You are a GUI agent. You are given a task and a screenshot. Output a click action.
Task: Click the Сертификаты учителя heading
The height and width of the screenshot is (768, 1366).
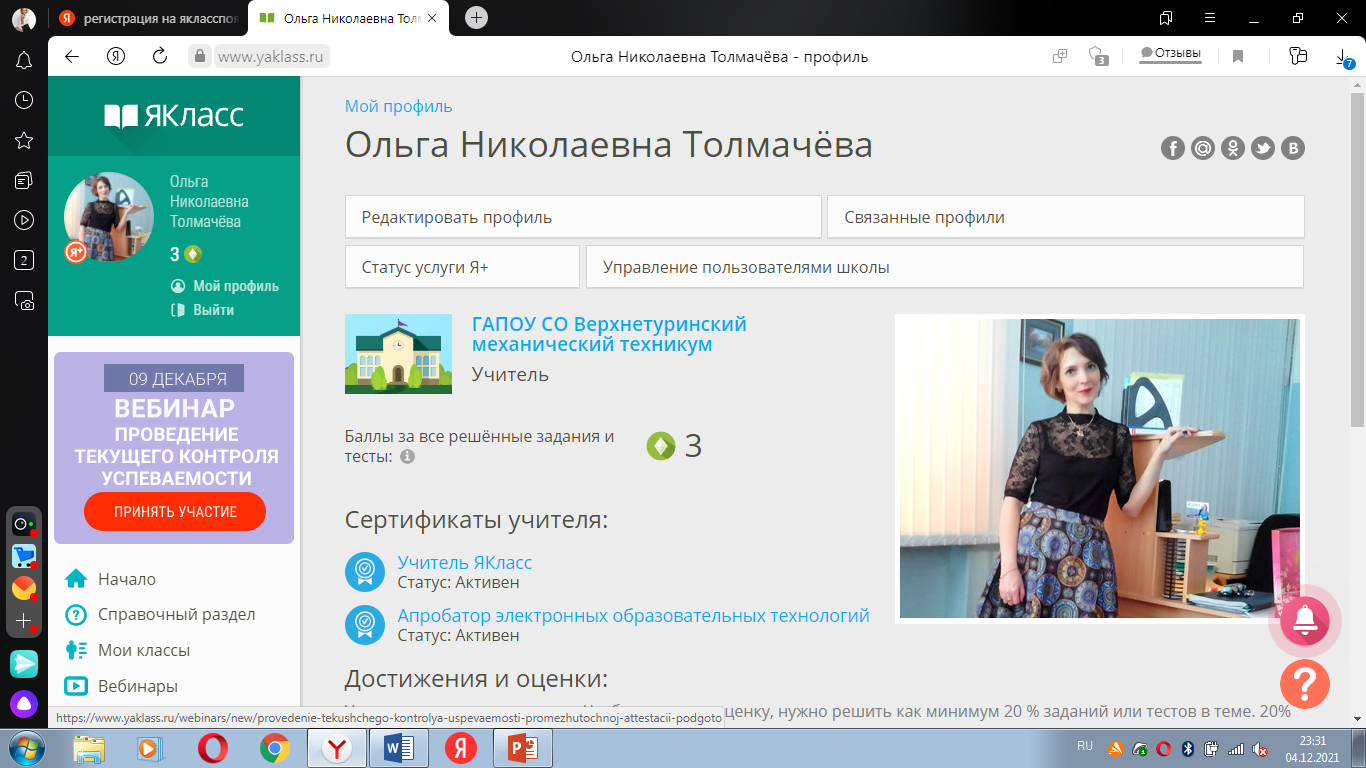point(476,520)
